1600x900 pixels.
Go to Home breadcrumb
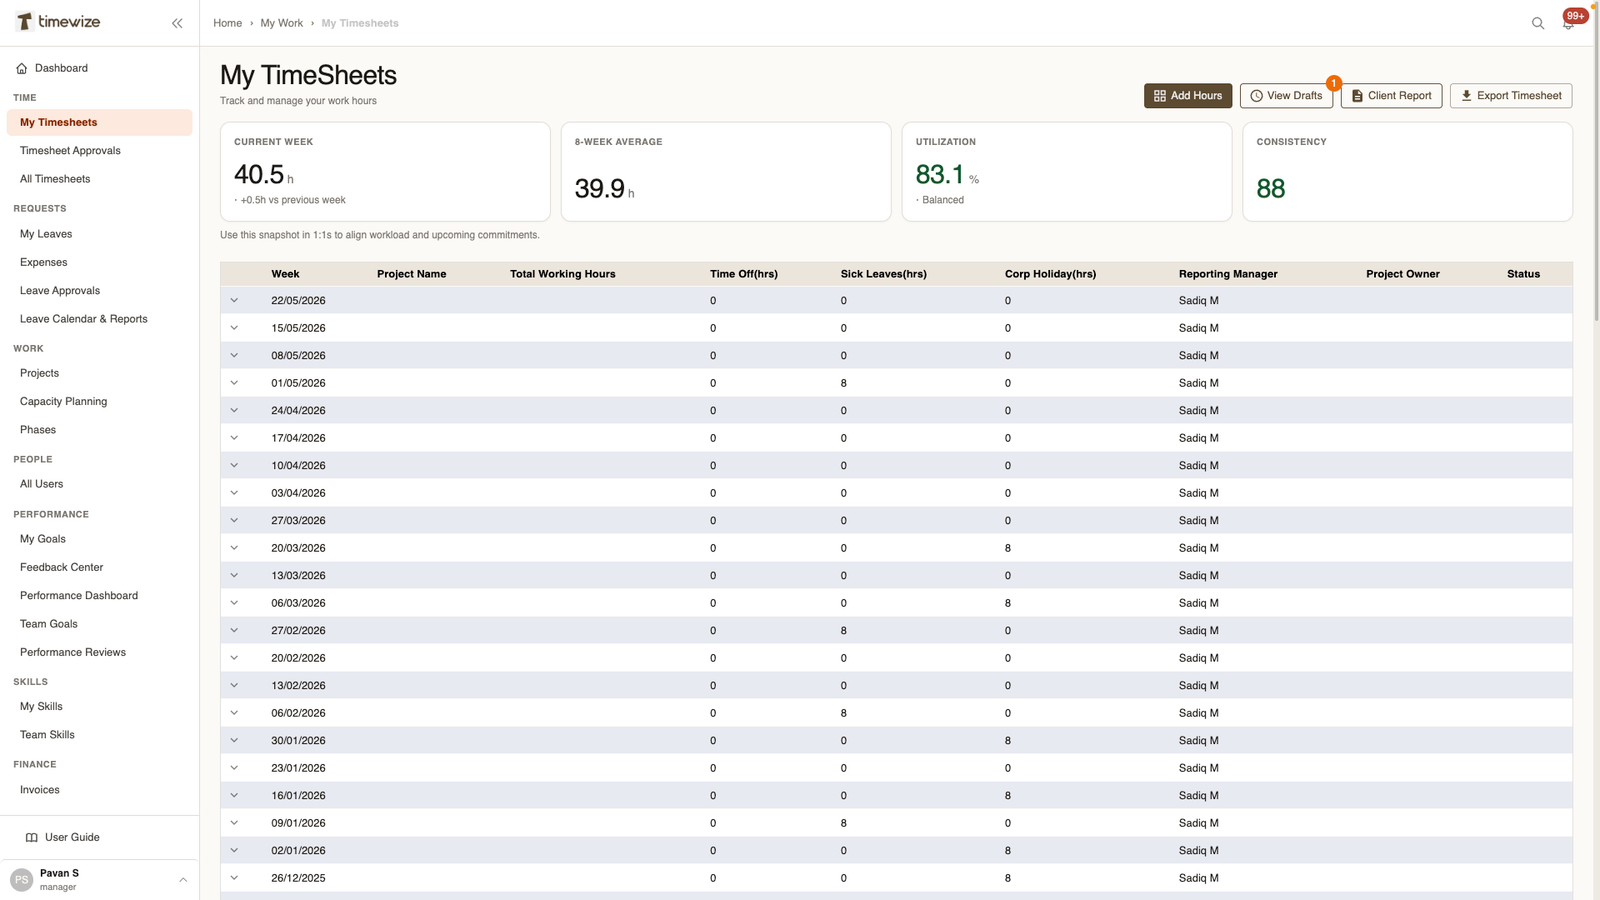pos(227,23)
